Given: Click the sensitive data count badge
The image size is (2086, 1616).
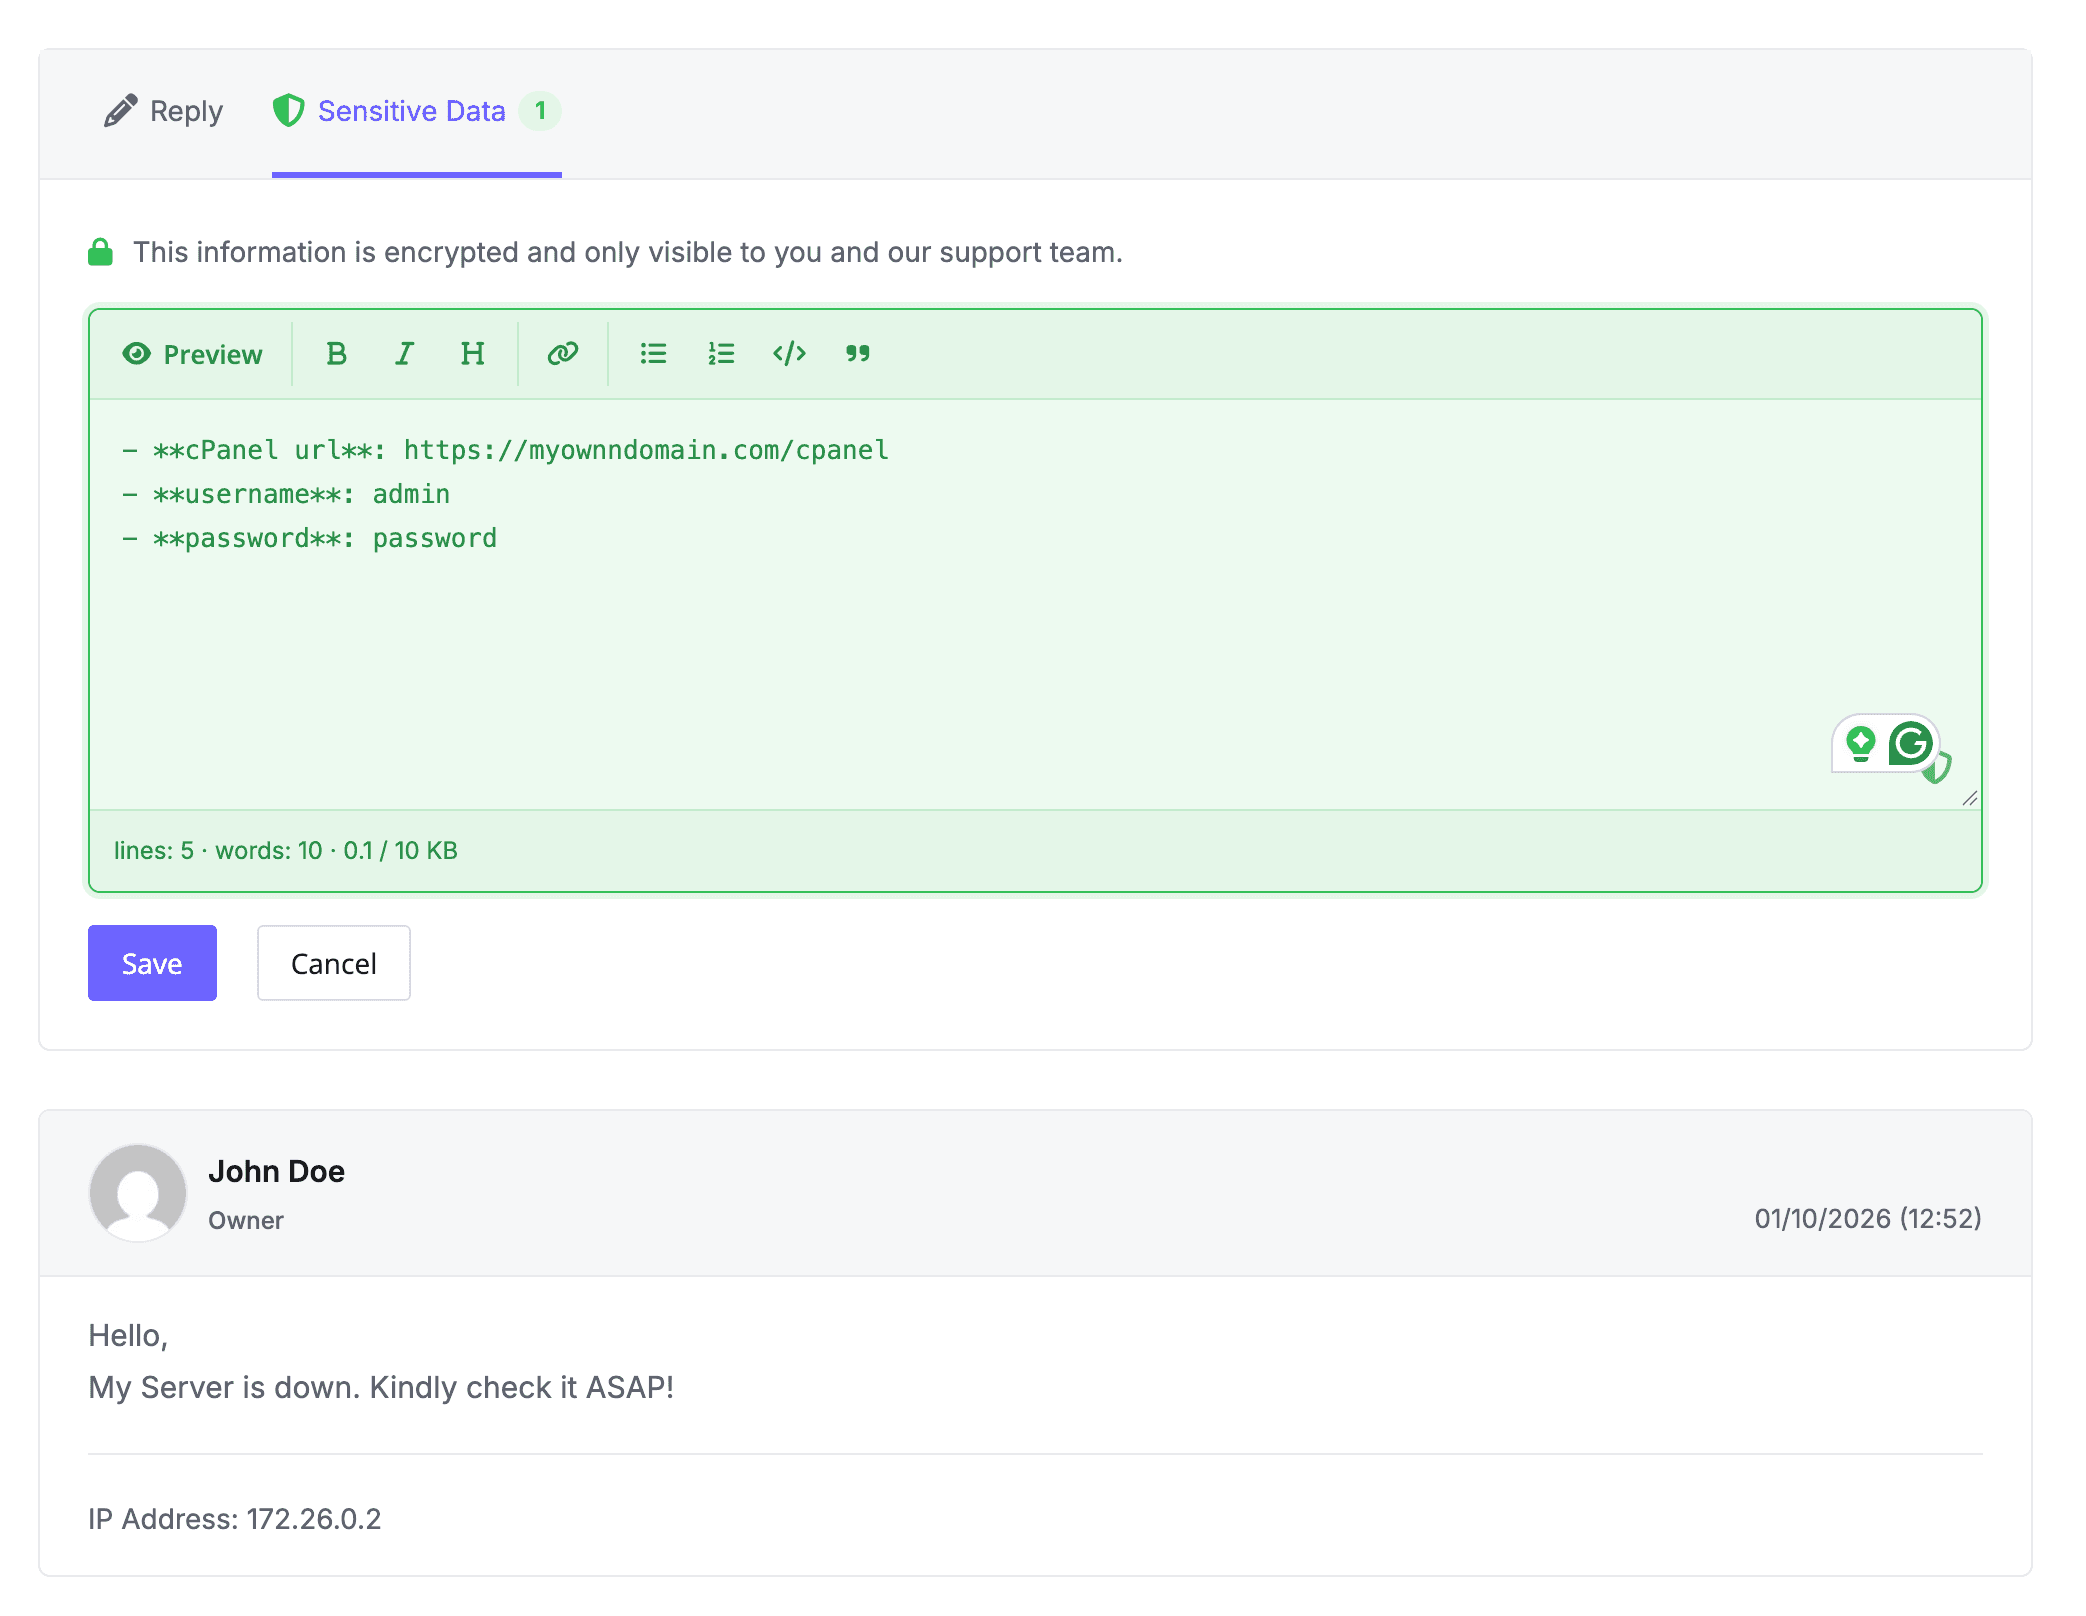Looking at the screenshot, I should (x=540, y=111).
